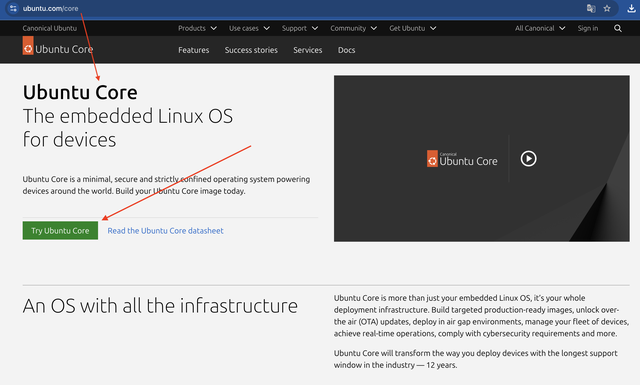
Task: Click 'An OS with all the infrastructure' heading
Action: [x=160, y=306]
